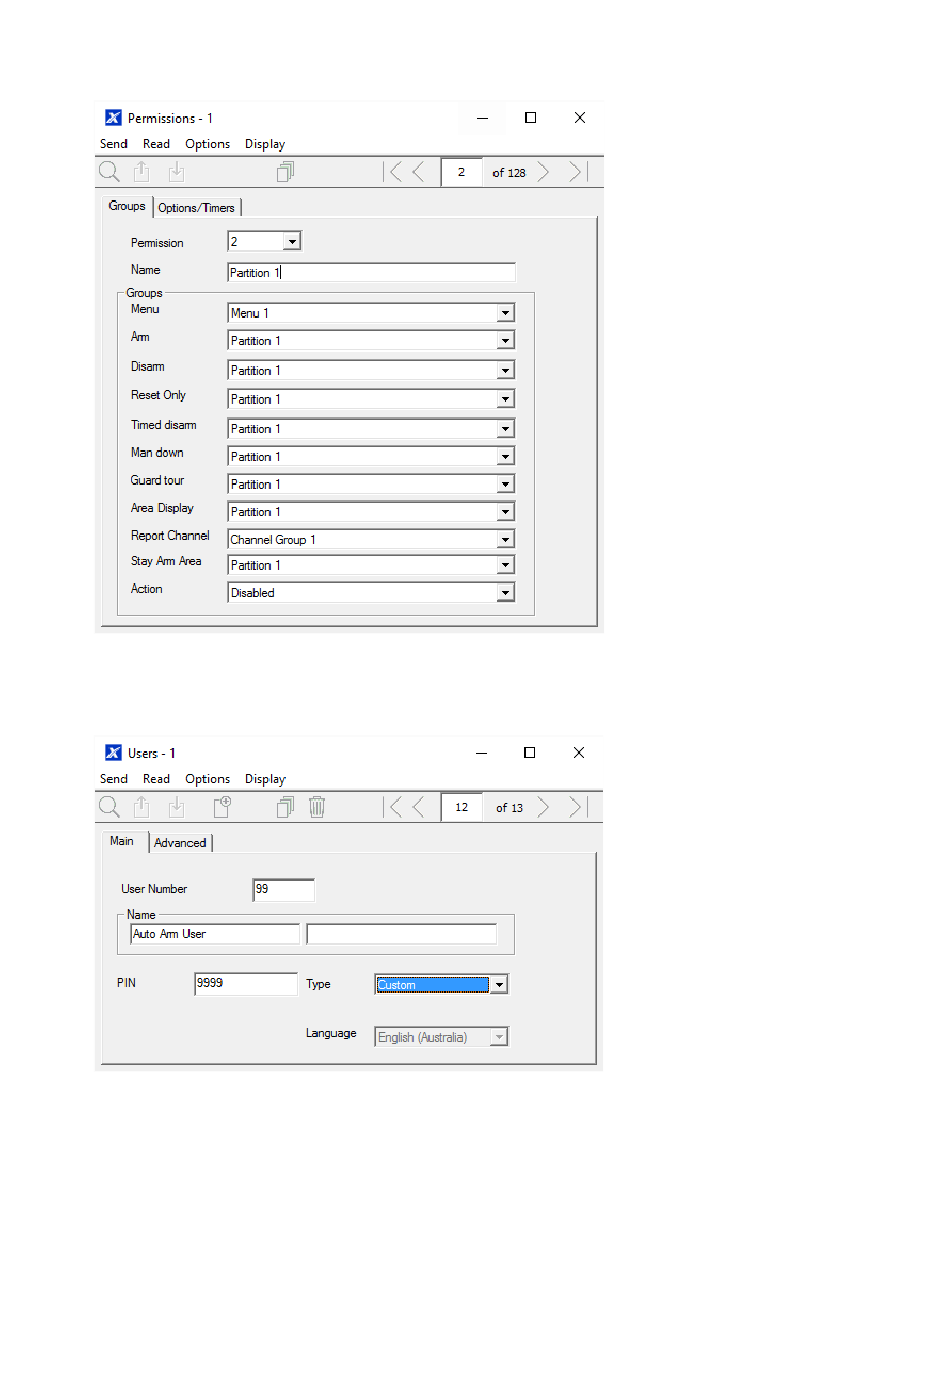950x1386 pixels.
Task: Open the Man down dropdown
Action: click(x=506, y=457)
